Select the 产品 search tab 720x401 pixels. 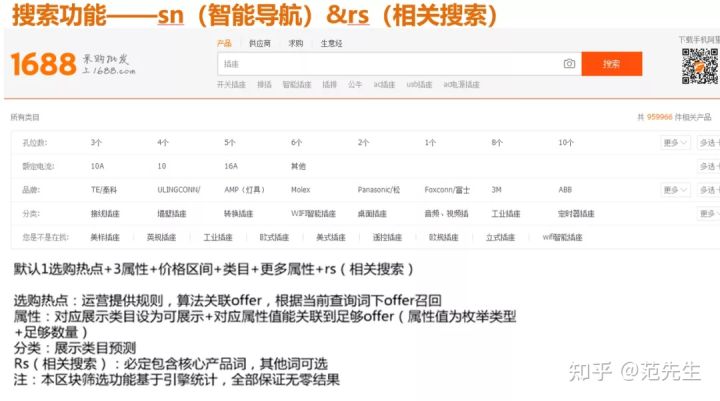pos(224,43)
